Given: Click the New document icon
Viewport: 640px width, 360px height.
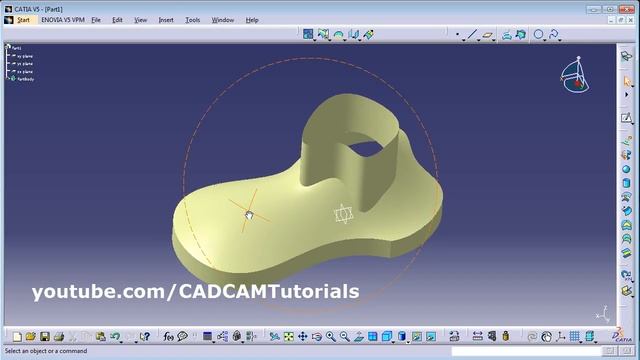Looking at the screenshot, I should 17,337.
